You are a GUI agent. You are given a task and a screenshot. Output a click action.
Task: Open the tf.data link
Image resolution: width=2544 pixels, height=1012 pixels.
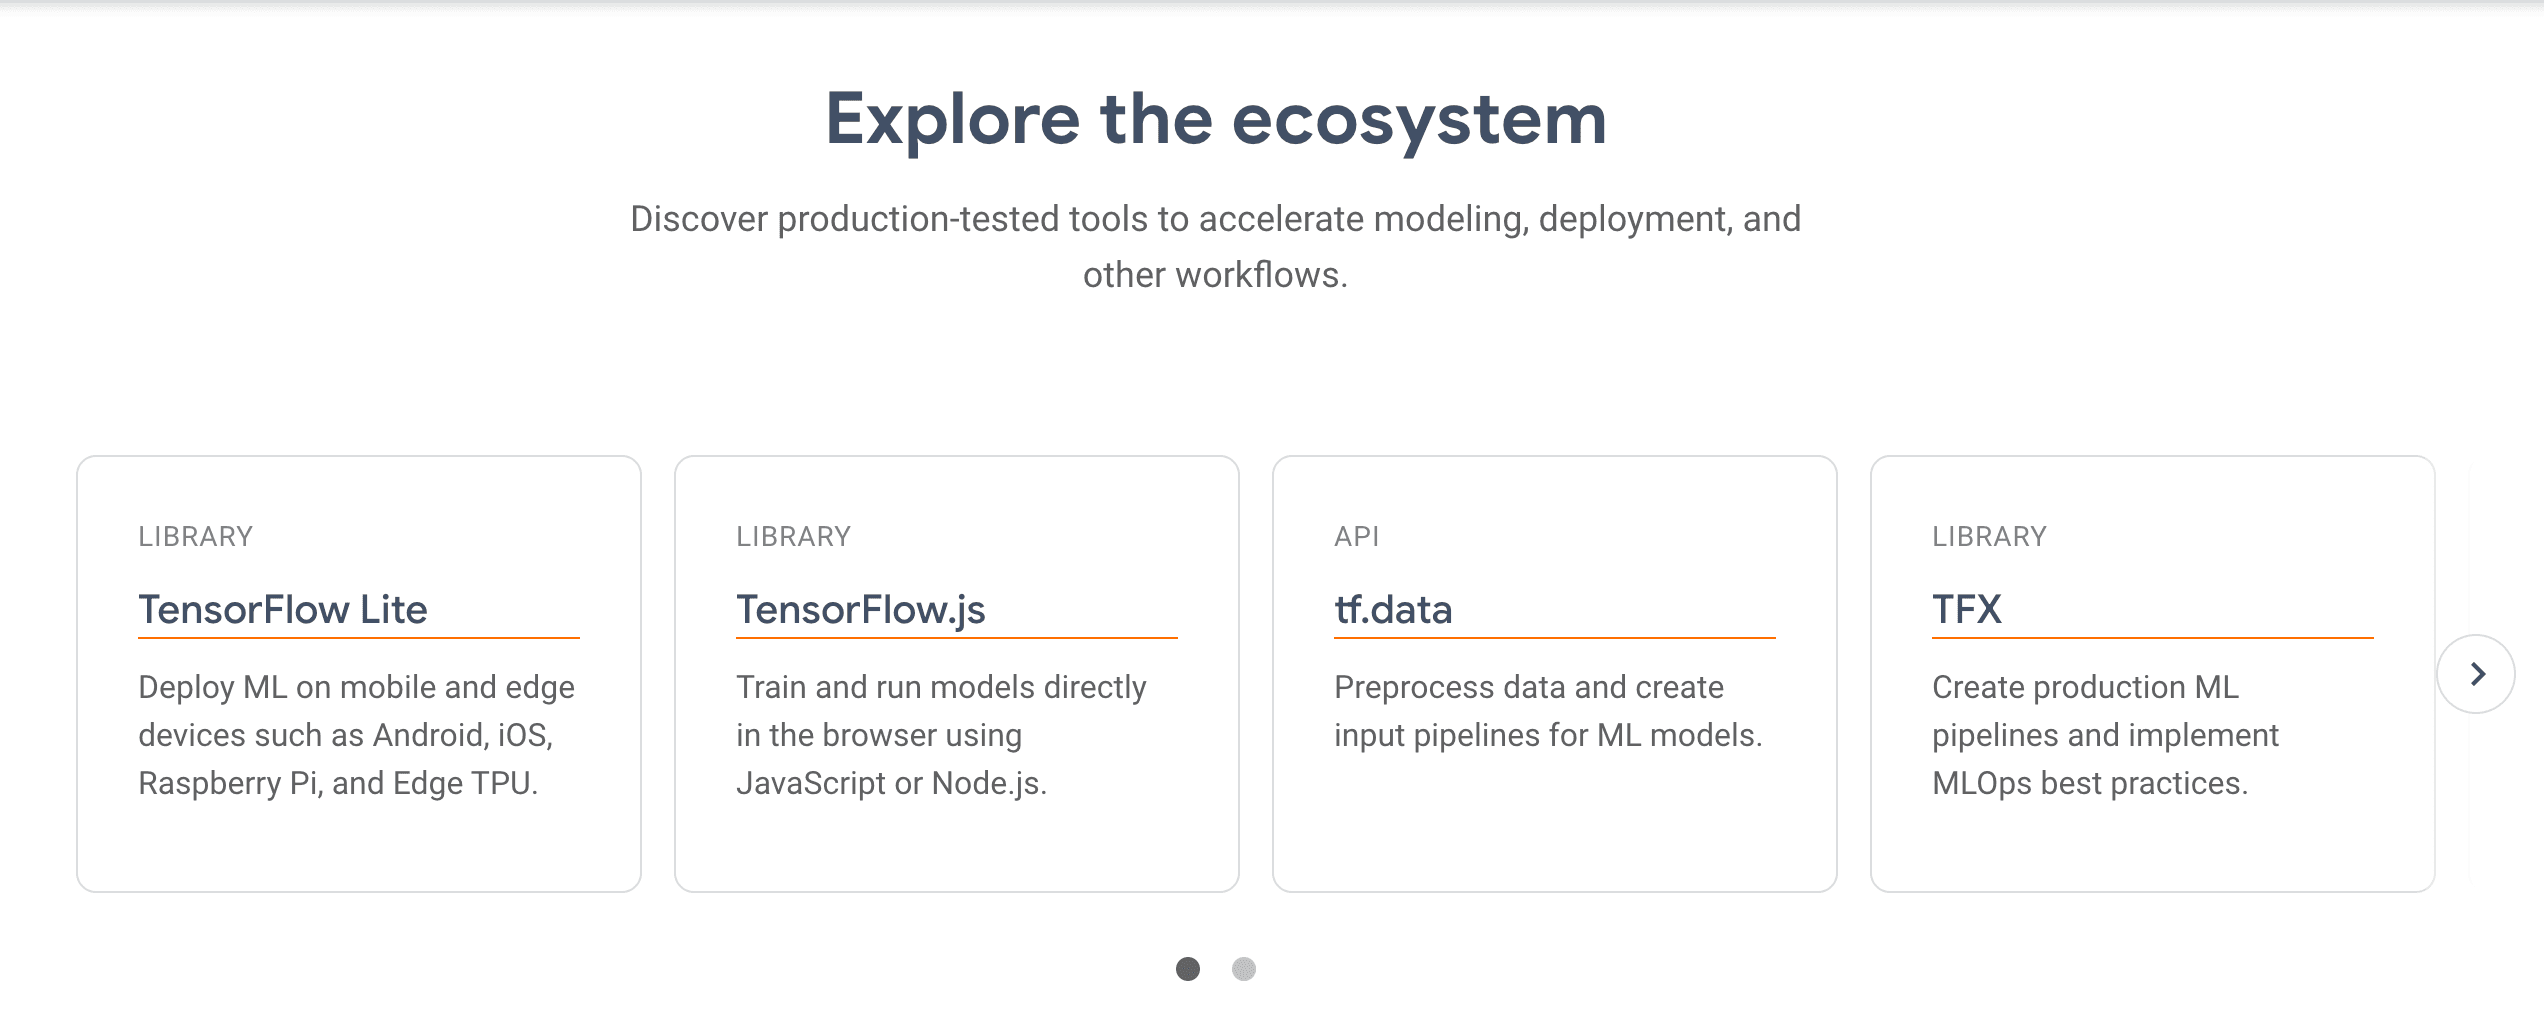(x=1393, y=609)
